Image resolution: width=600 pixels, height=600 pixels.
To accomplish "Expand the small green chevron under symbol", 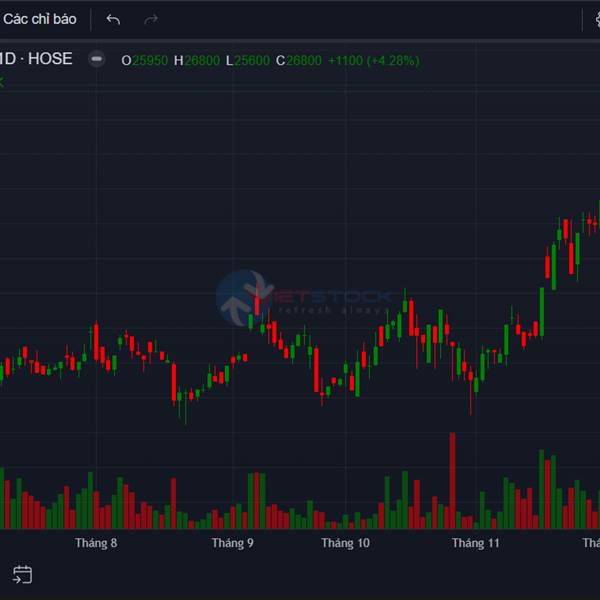I will (1, 82).
